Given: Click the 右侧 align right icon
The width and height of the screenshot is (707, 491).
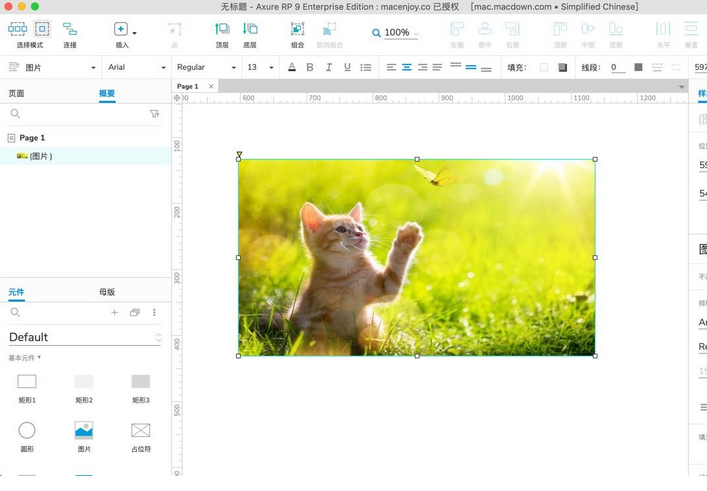Looking at the screenshot, I should click(513, 29).
